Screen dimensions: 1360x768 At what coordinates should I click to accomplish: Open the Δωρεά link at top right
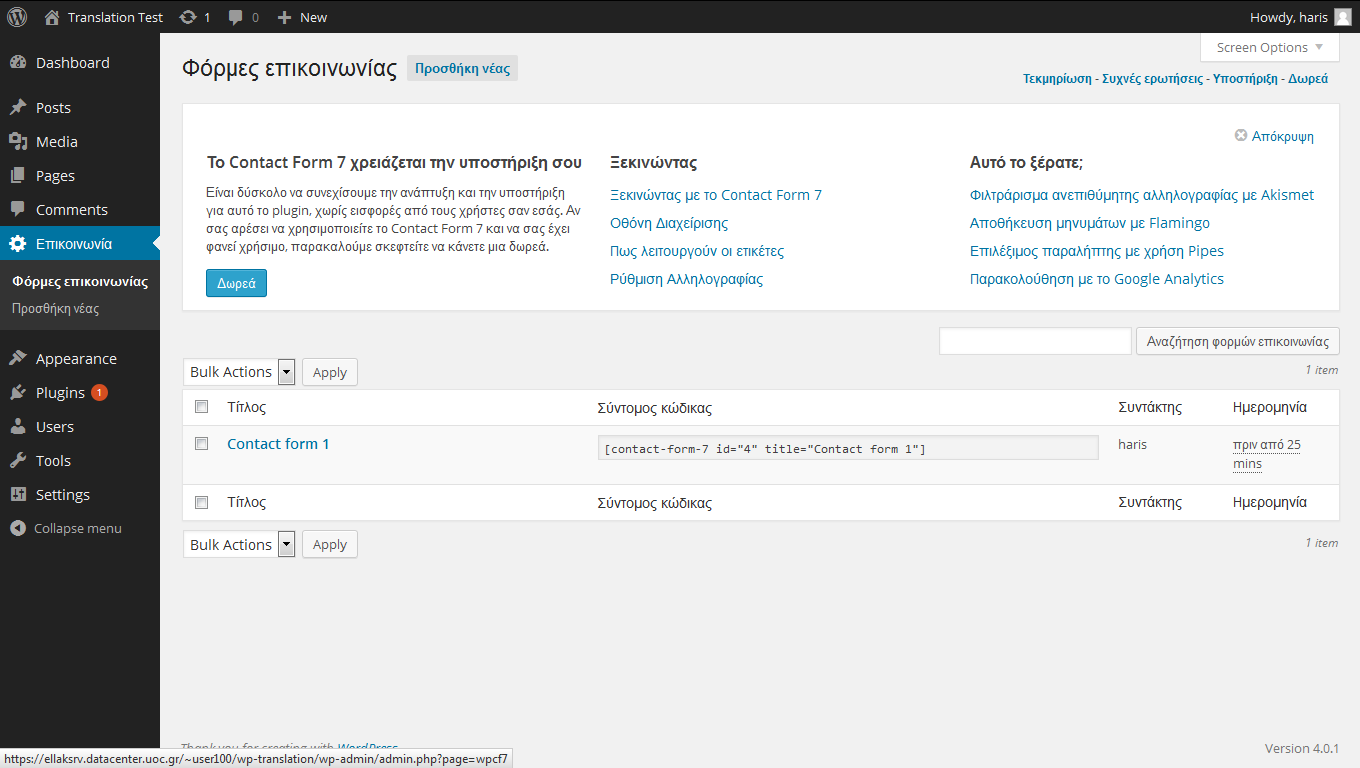1308,78
